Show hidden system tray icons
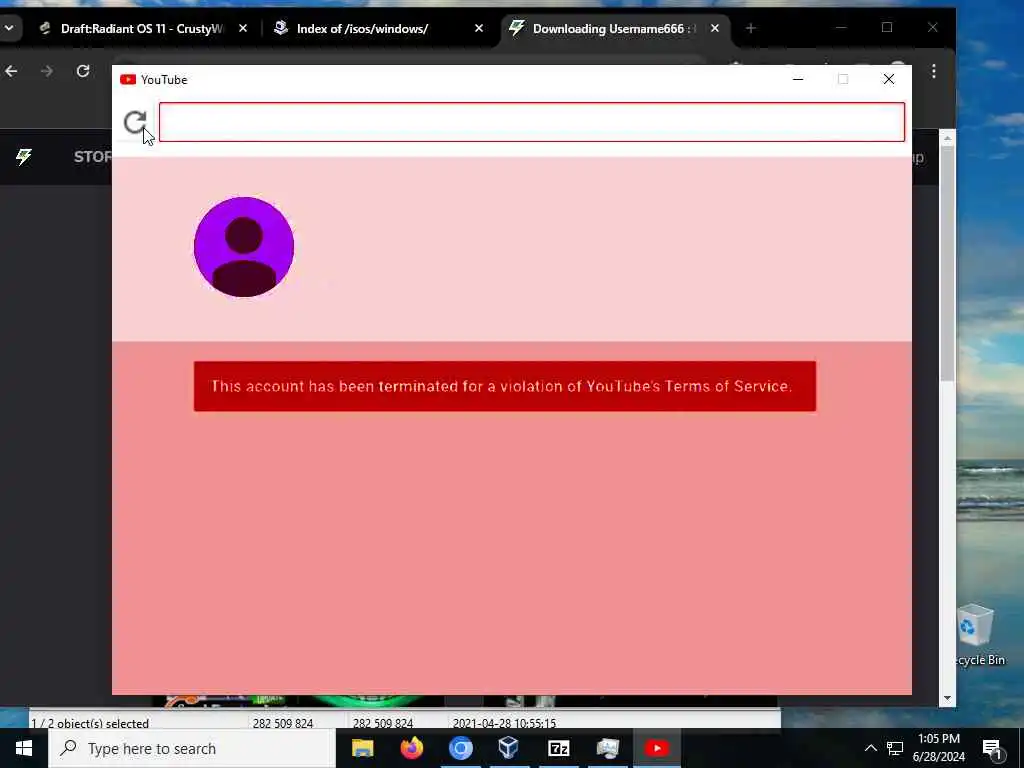This screenshot has width=1024, height=768. pyautogui.click(x=871, y=748)
